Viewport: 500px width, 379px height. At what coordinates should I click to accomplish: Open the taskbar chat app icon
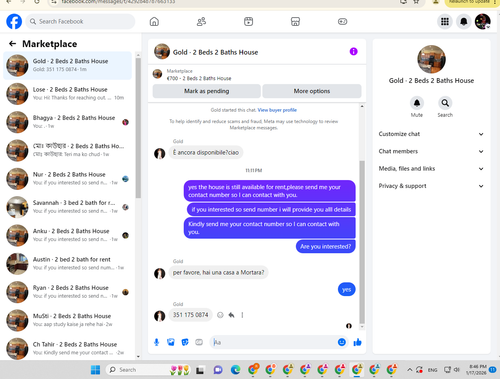coord(218,370)
